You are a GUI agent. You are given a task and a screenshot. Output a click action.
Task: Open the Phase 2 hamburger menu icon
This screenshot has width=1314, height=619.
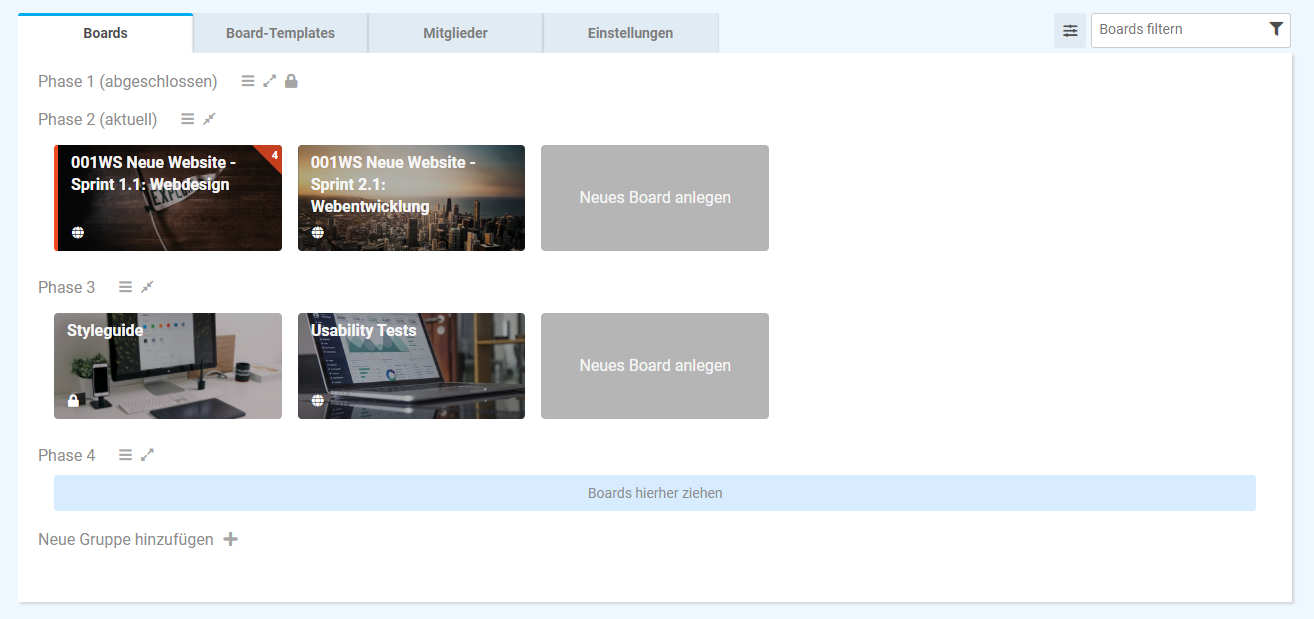[x=187, y=119]
